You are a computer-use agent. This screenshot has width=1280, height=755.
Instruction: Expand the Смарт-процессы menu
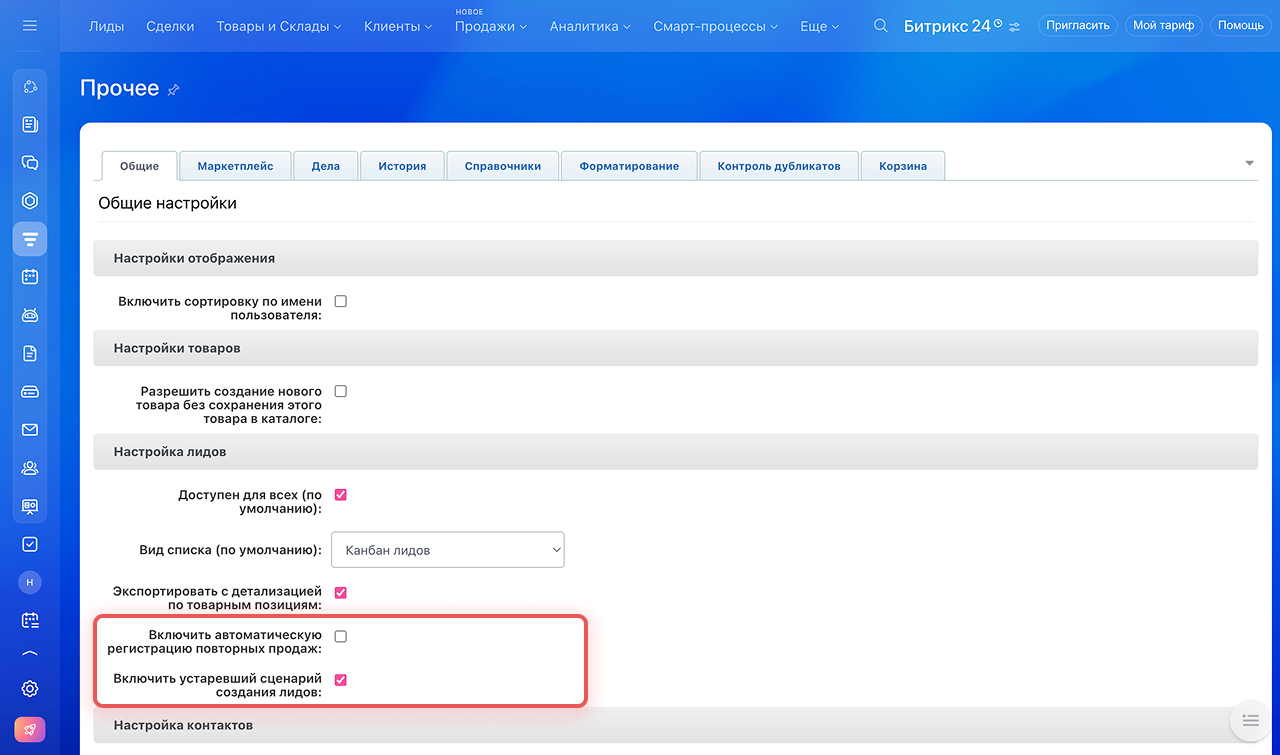pyautogui.click(x=716, y=26)
